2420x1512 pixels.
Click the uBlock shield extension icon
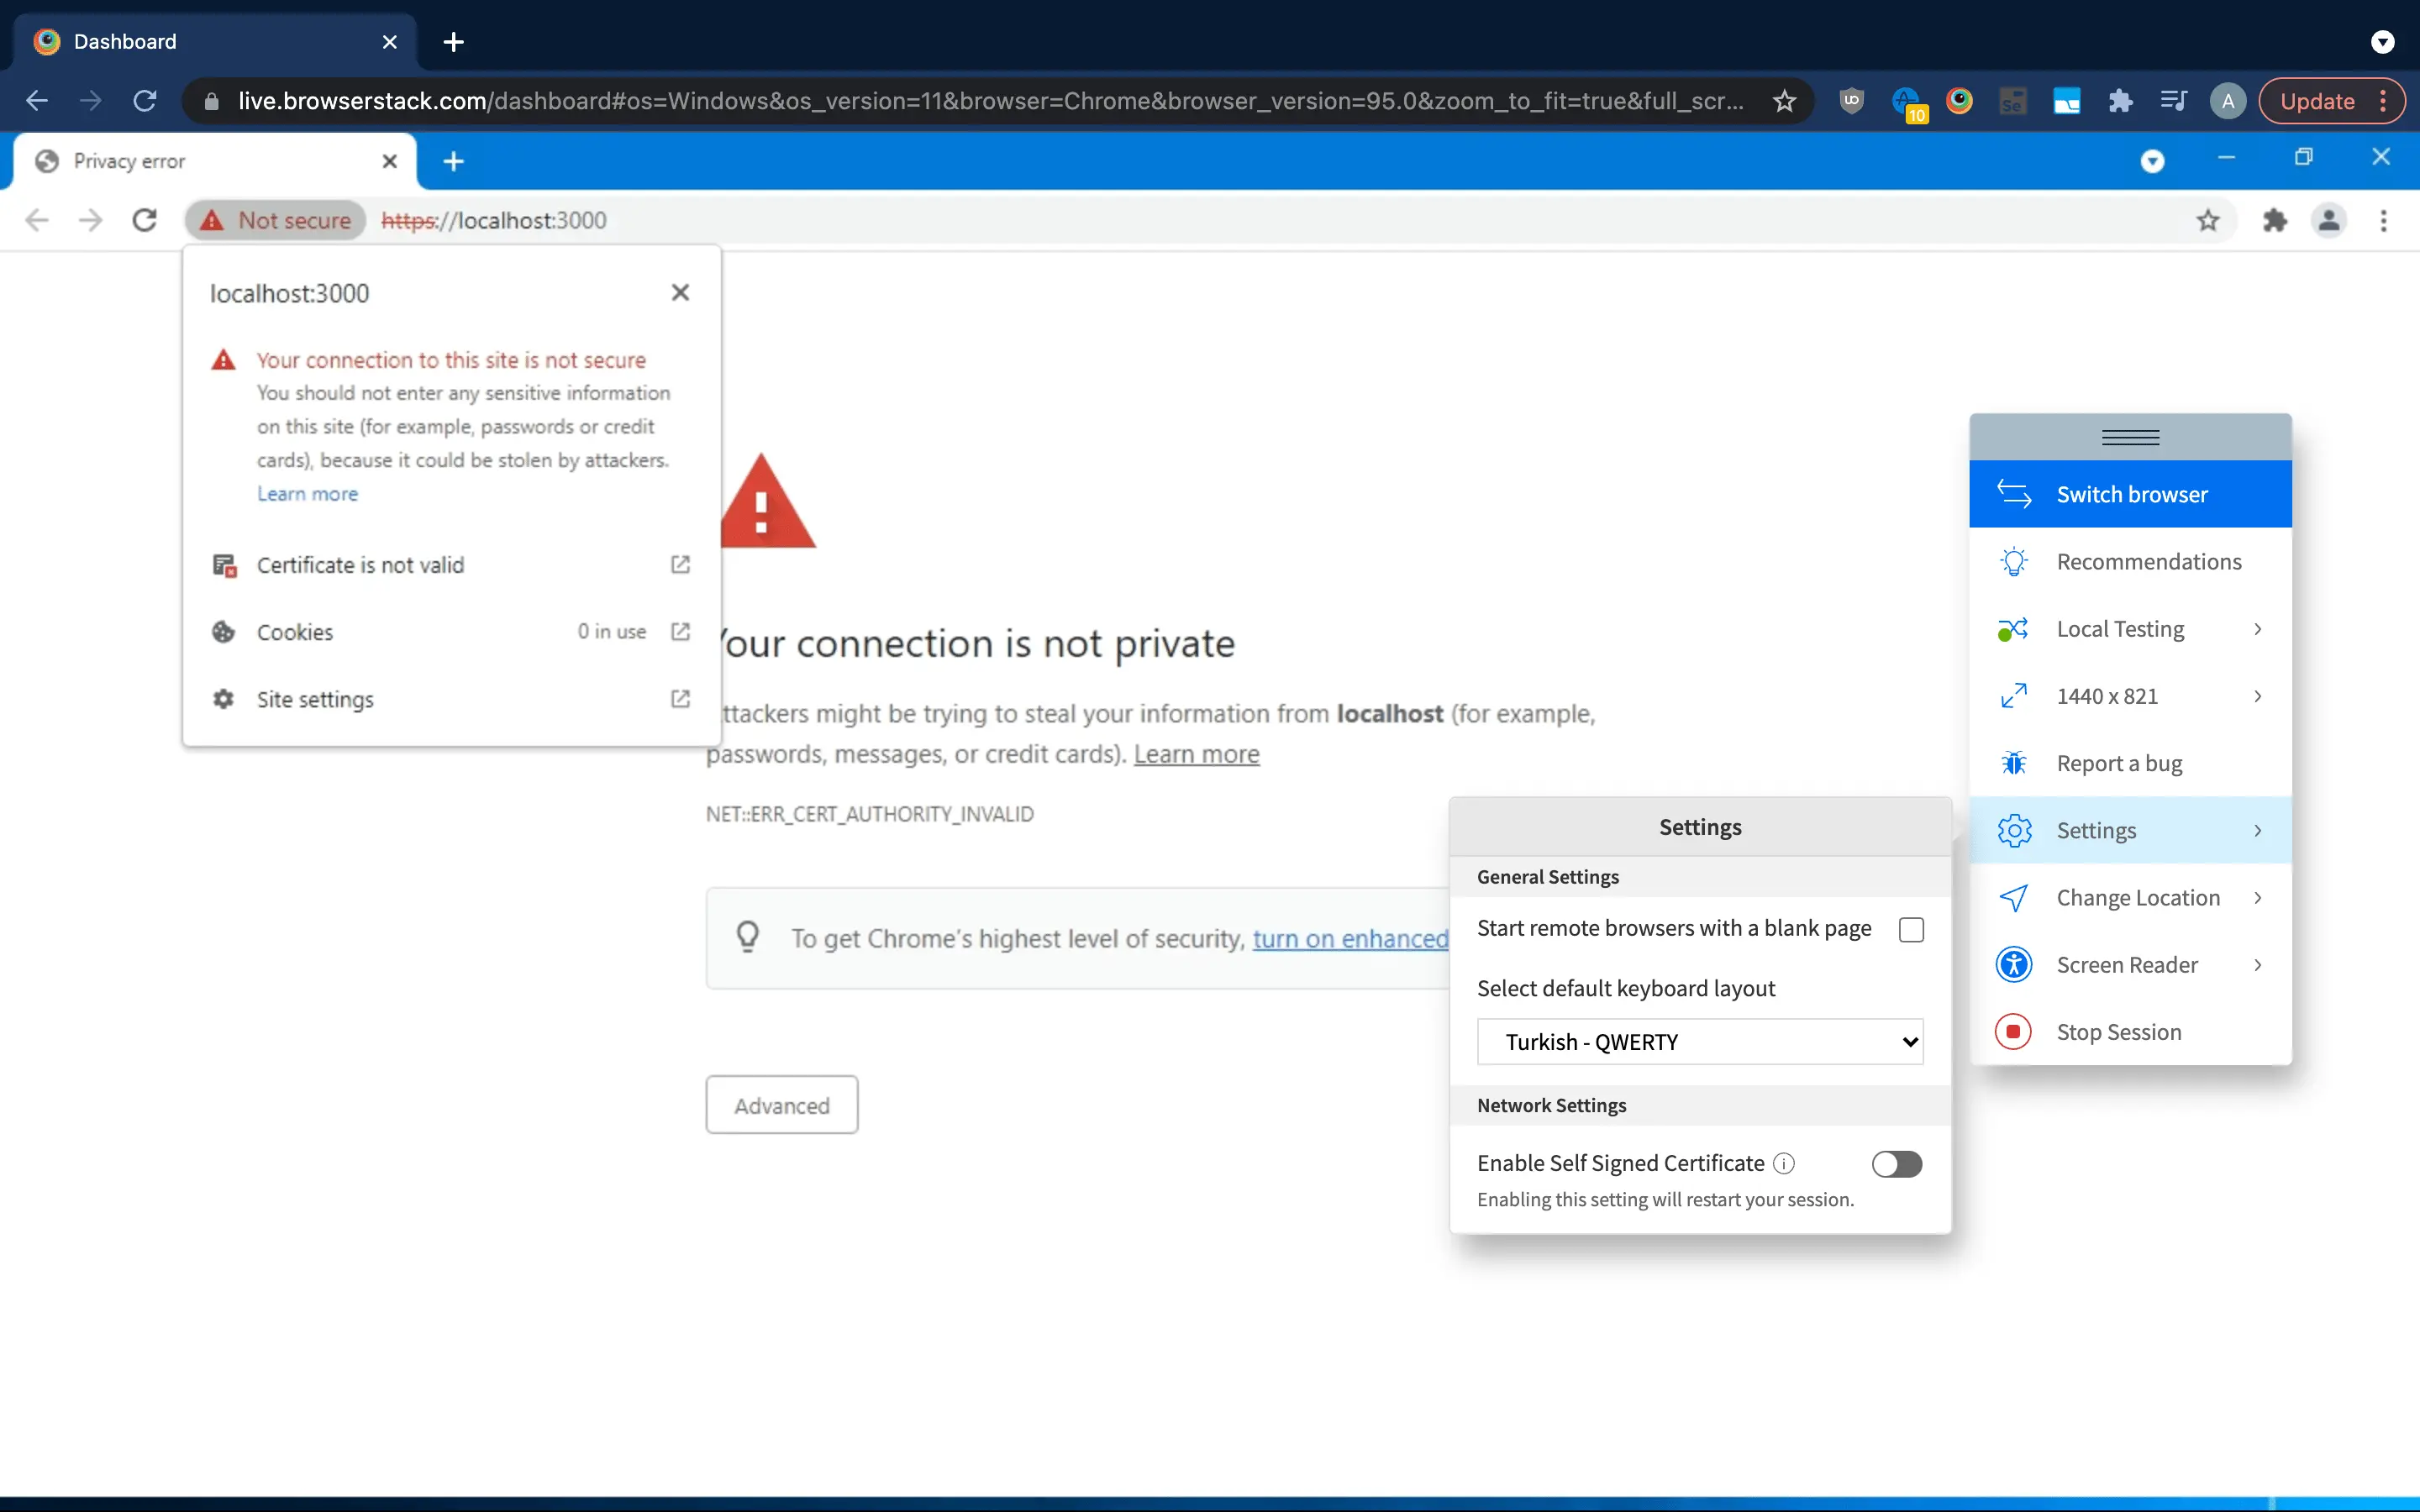pos(1851,101)
